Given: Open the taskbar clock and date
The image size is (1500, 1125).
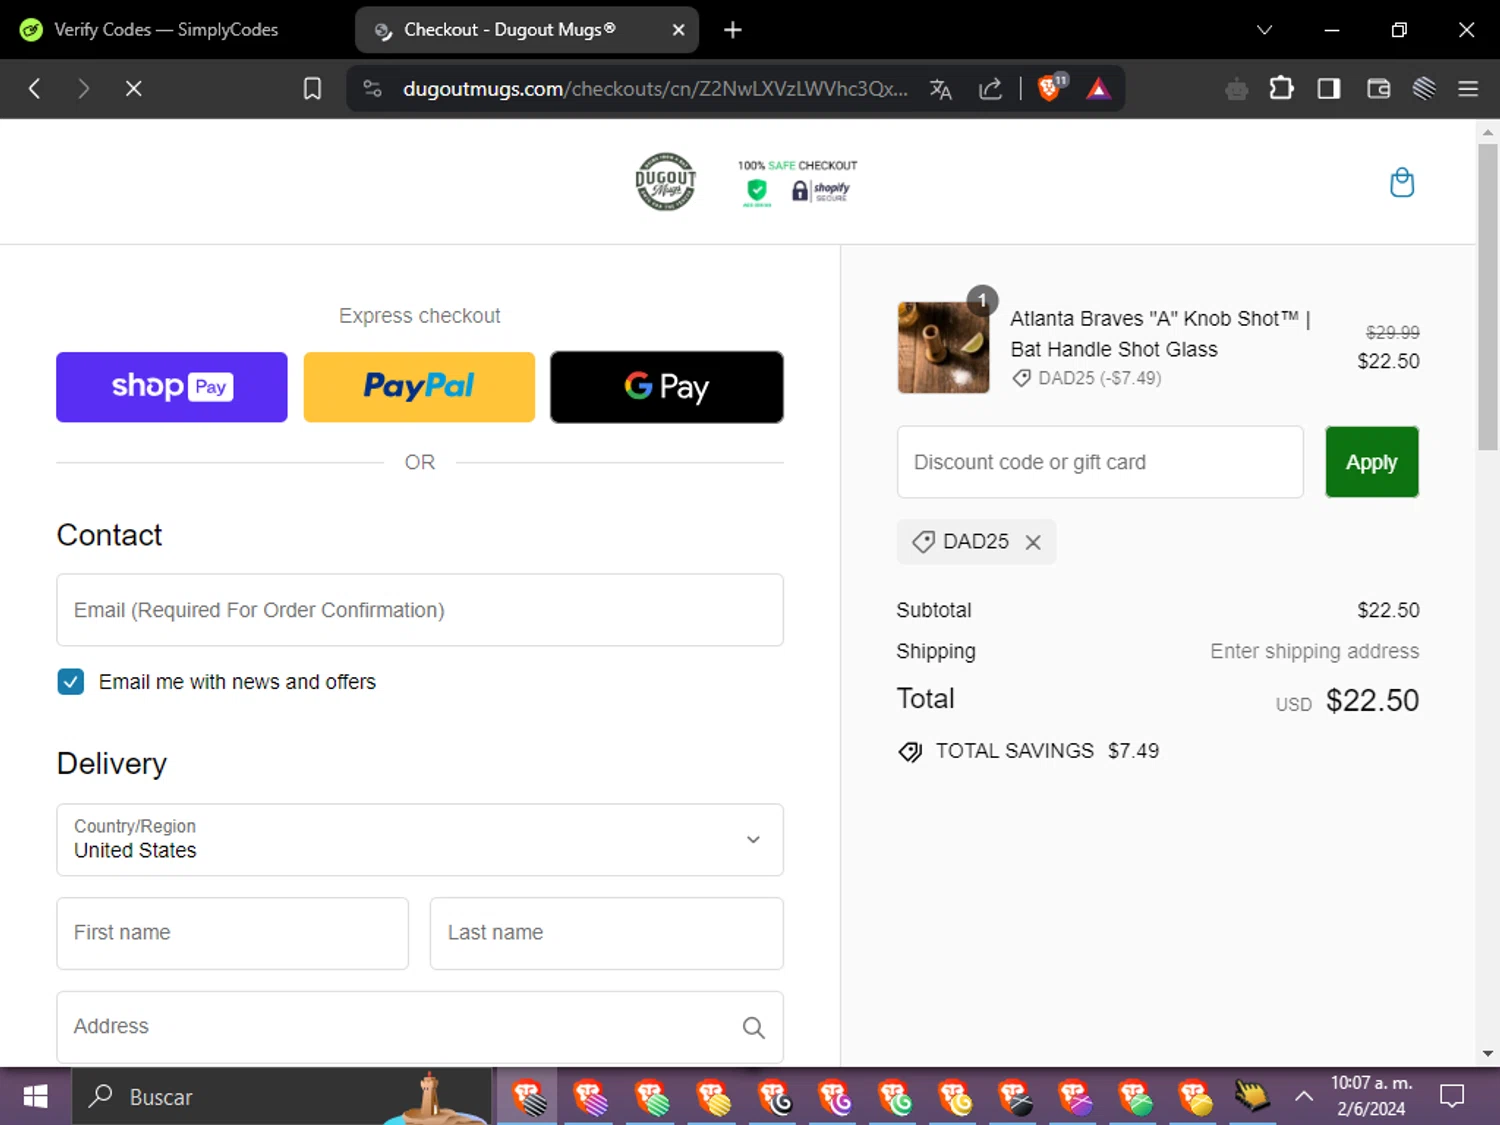Looking at the screenshot, I should (1371, 1097).
